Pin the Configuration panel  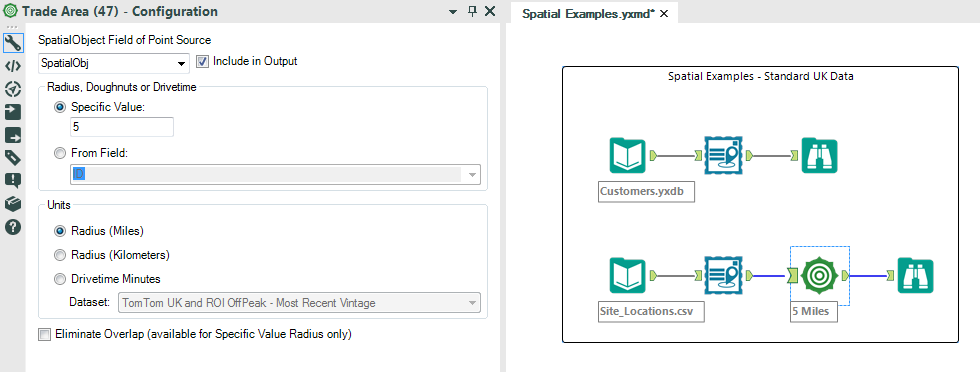coord(472,11)
